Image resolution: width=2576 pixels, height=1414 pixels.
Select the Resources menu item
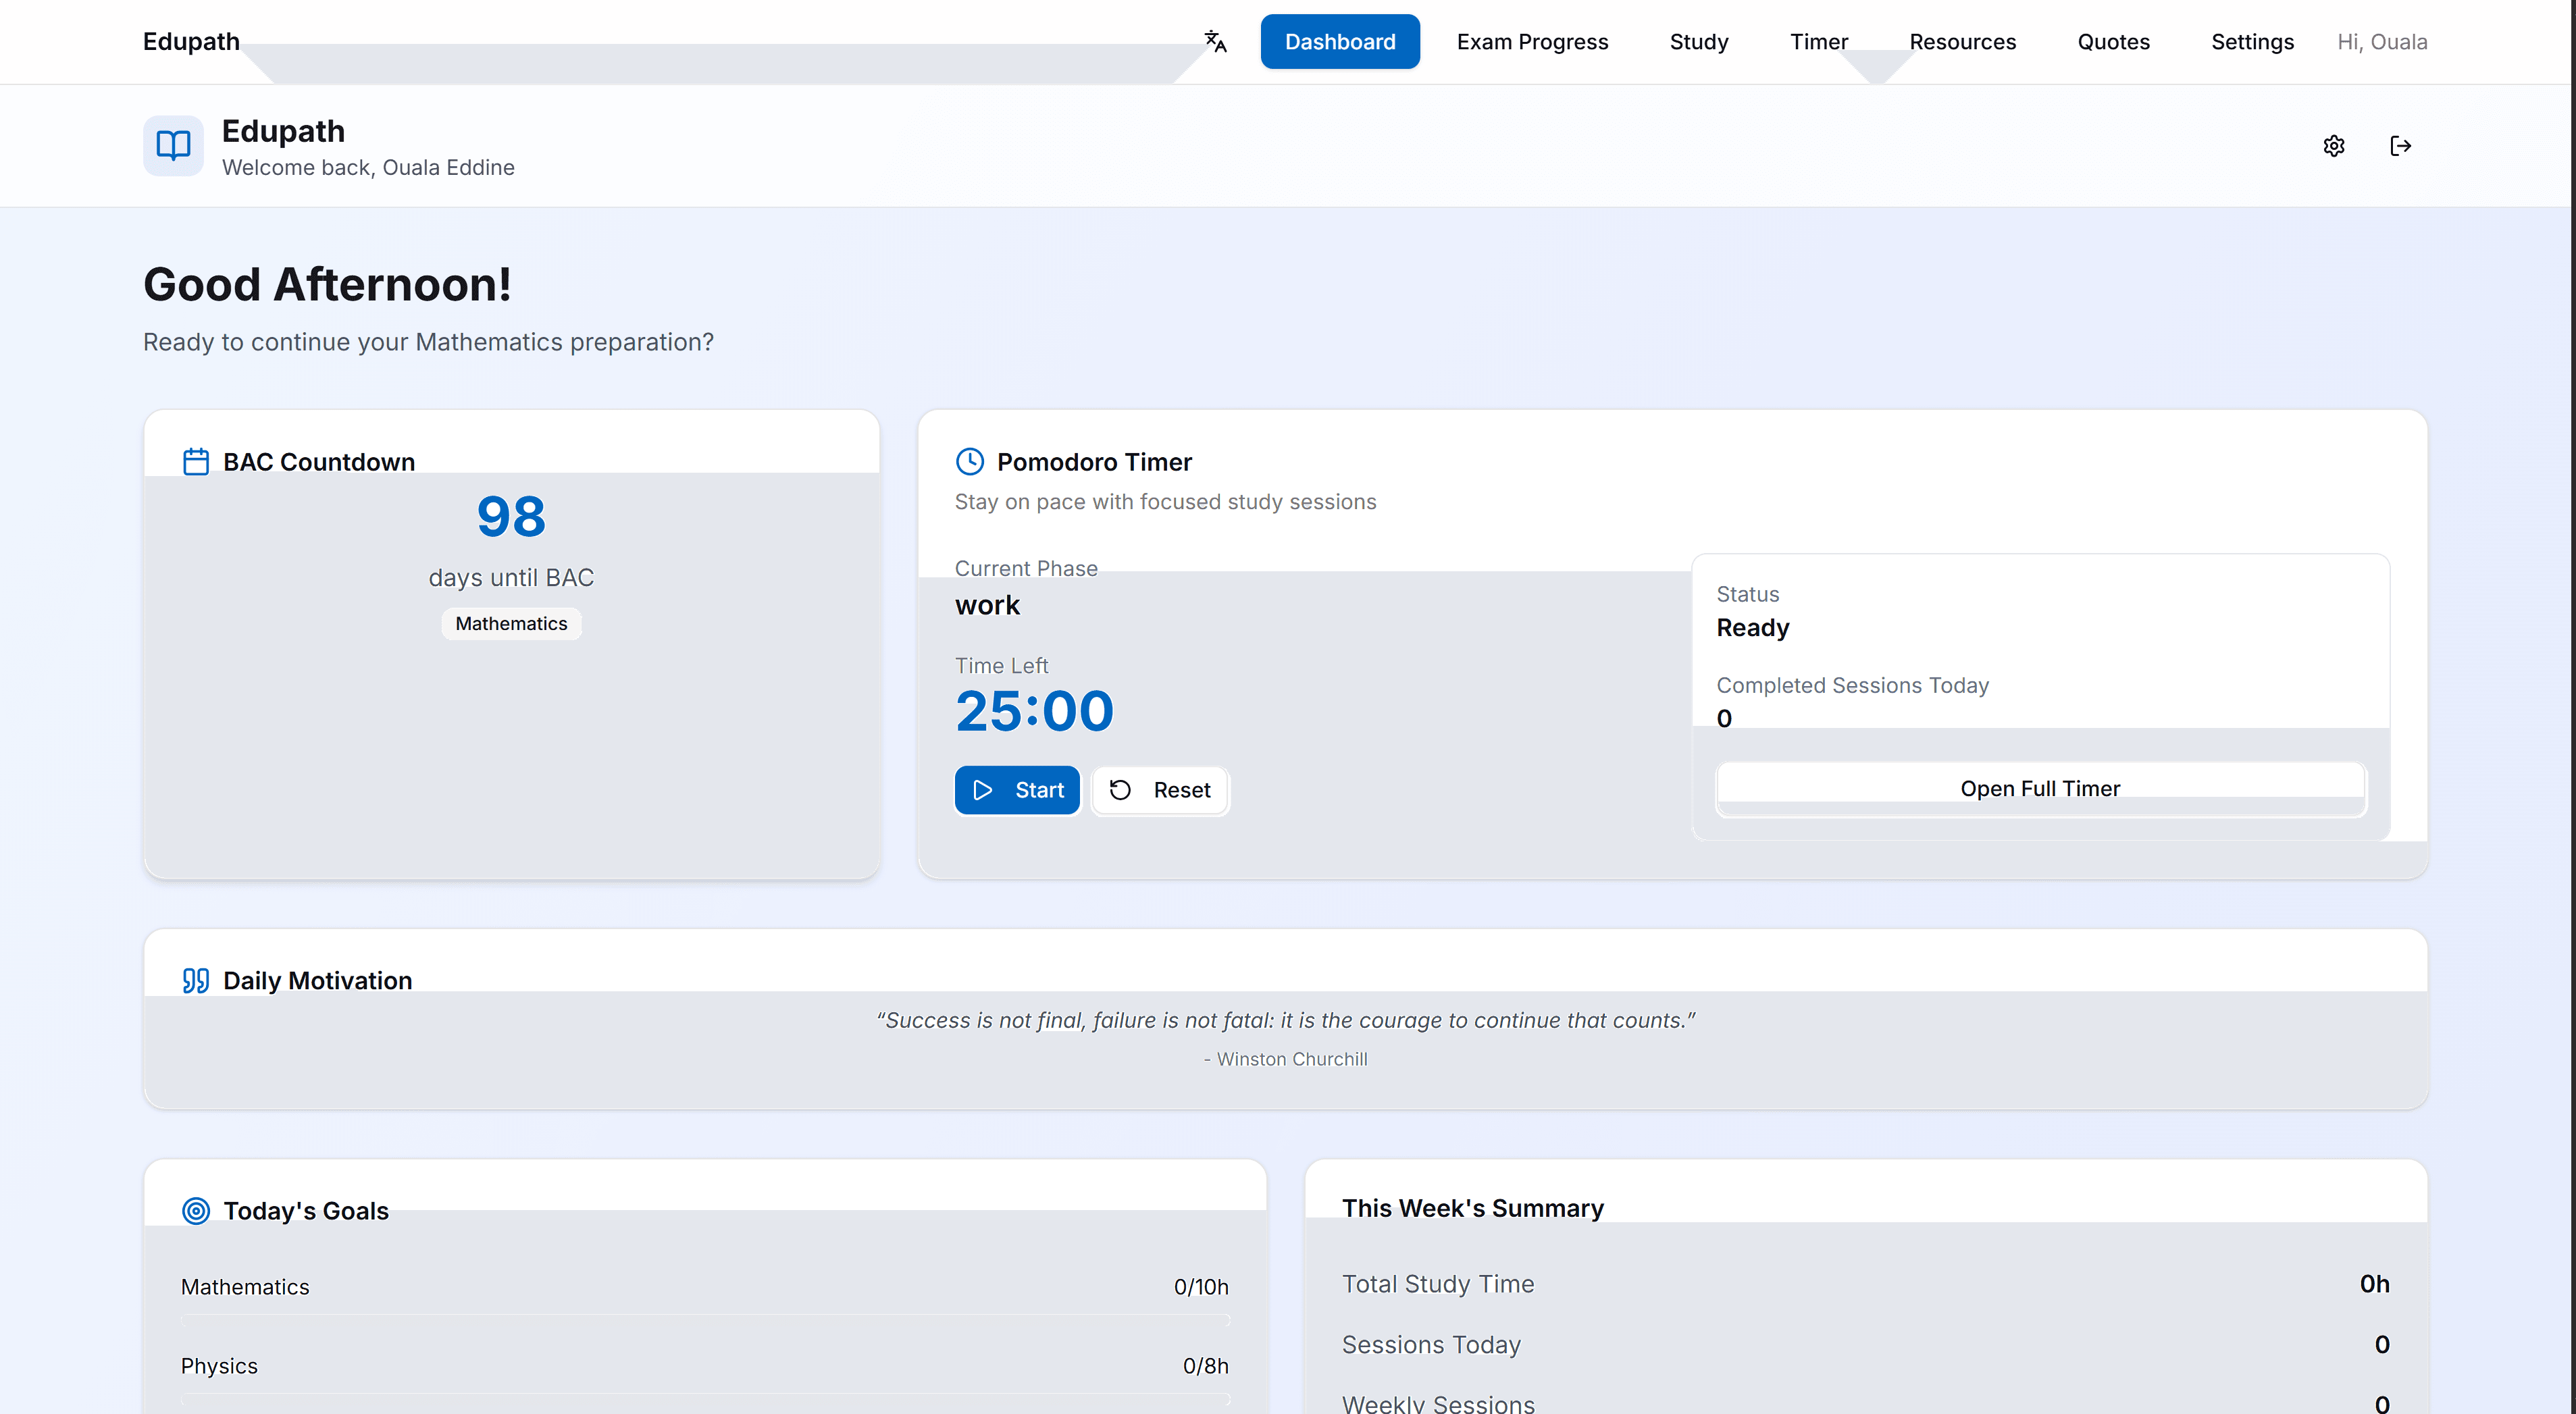(1963, 41)
